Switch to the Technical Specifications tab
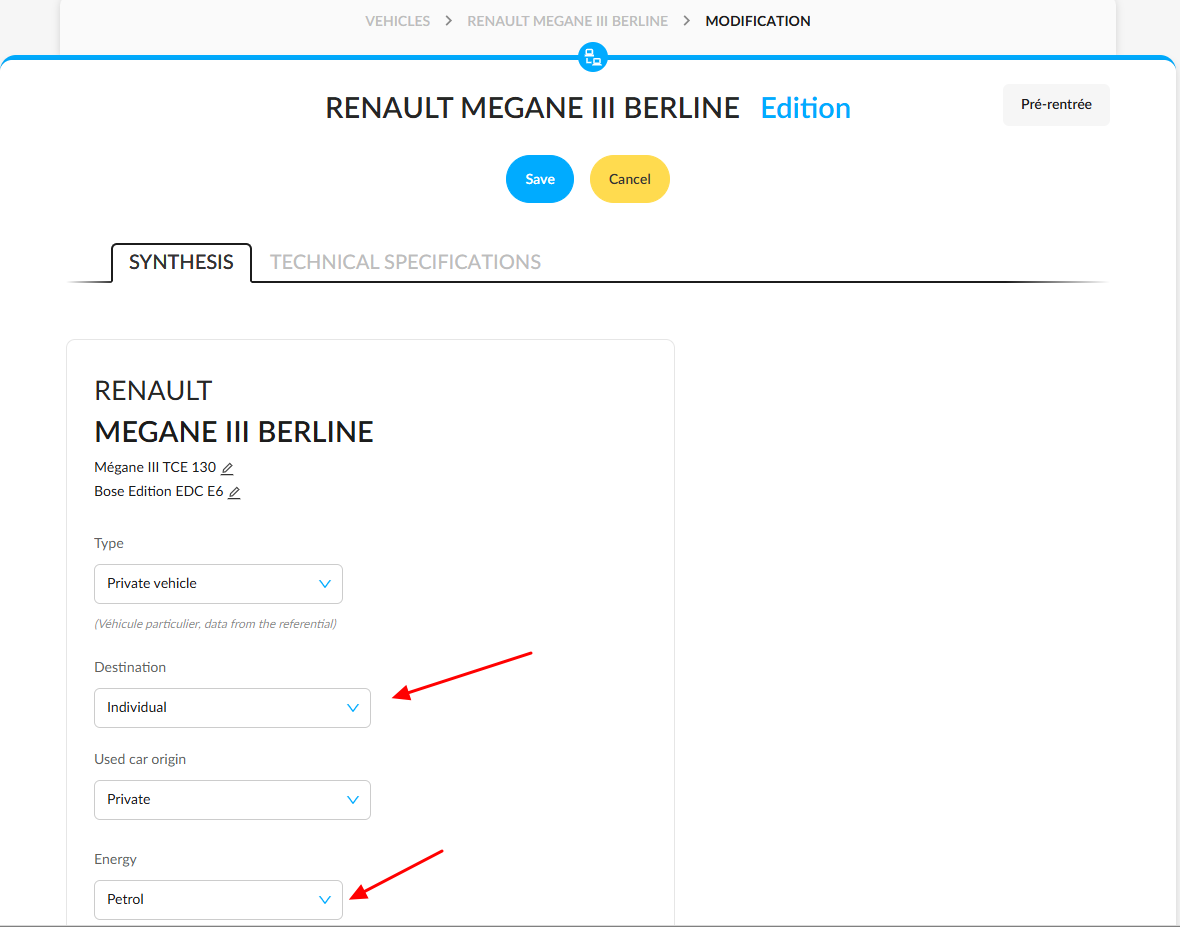 tap(405, 262)
